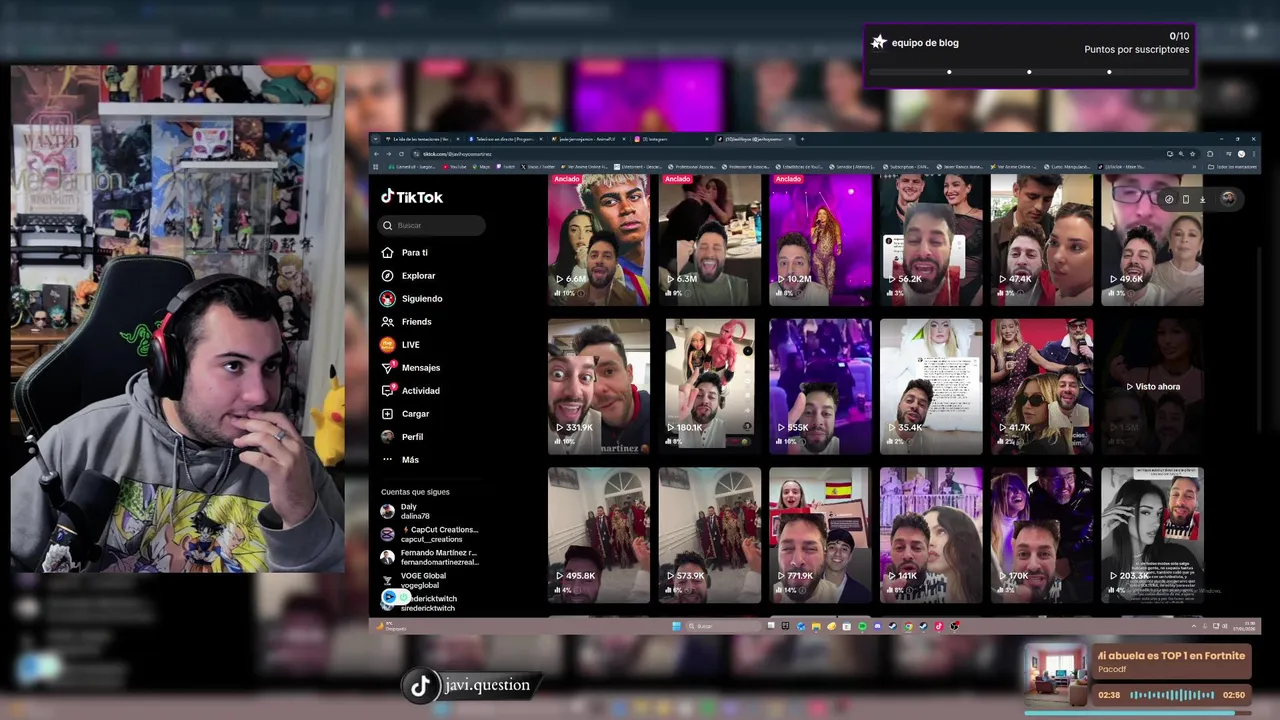Open video with 47.4K views
Image resolution: width=1280 pixels, height=720 pixels.
pos(1041,240)
